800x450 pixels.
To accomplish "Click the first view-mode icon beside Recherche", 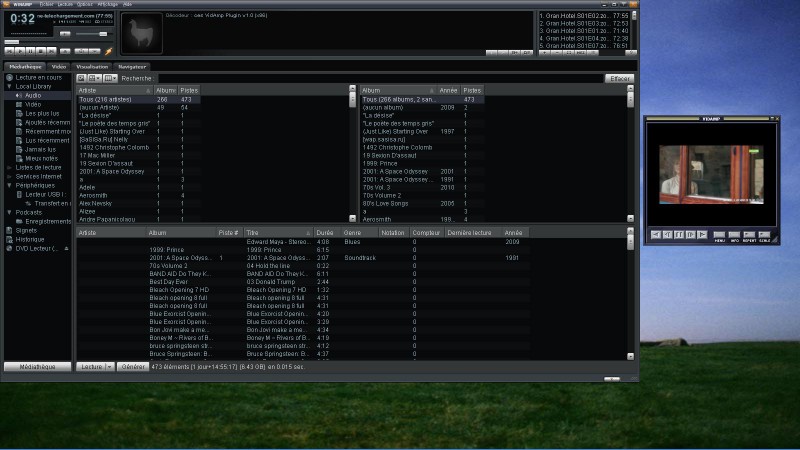I will tap(81, 79).
